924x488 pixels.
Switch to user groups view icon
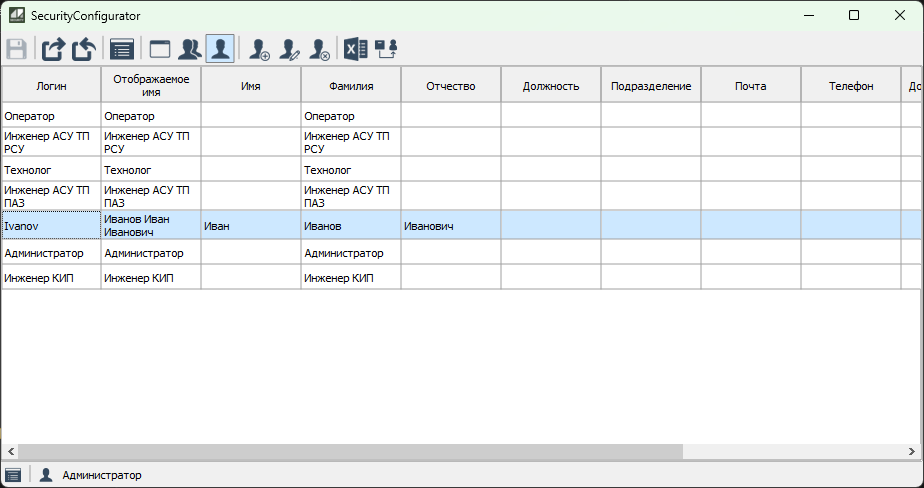coord(189,49)
